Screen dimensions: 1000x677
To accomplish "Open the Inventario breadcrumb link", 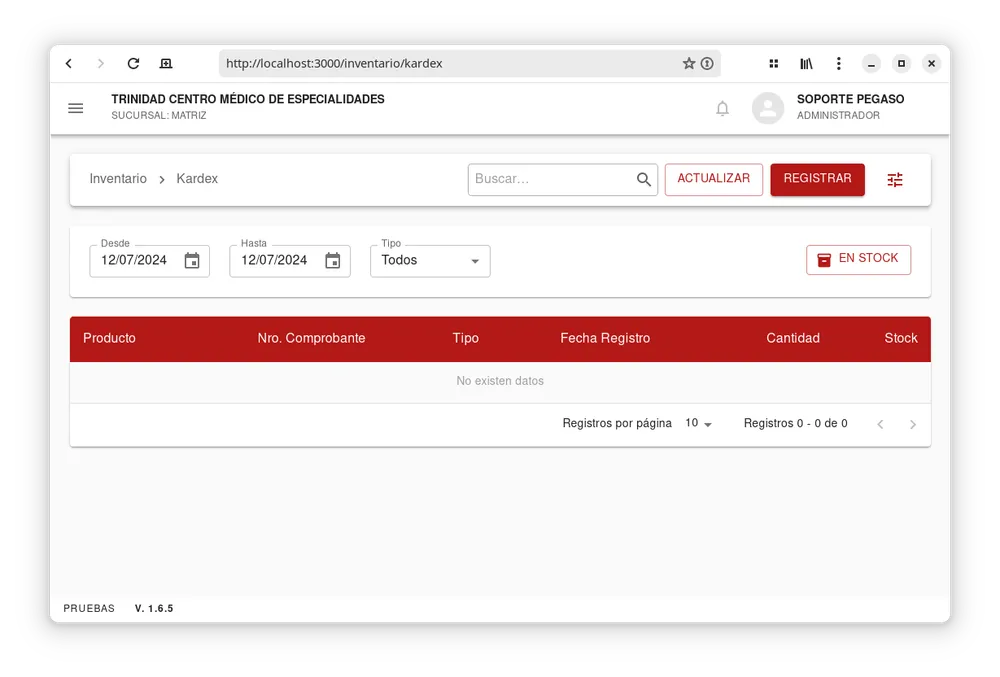I will pos(118,178).
